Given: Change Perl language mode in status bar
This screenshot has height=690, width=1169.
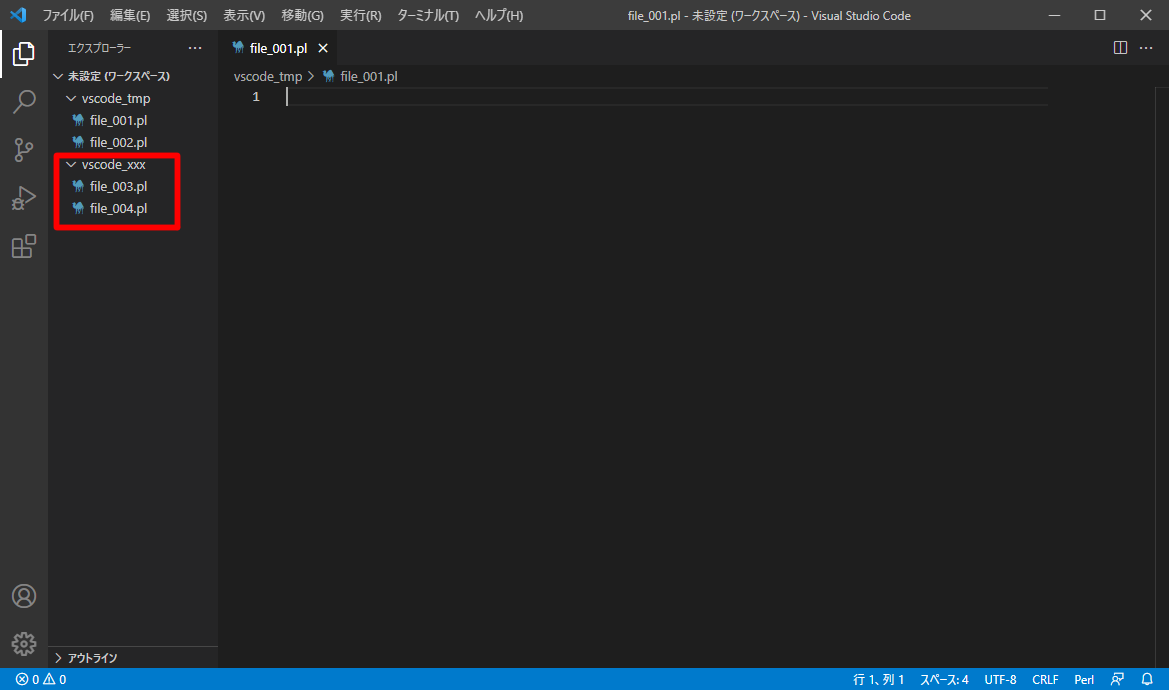Looking at the screenshot, I should point(1084,679).
